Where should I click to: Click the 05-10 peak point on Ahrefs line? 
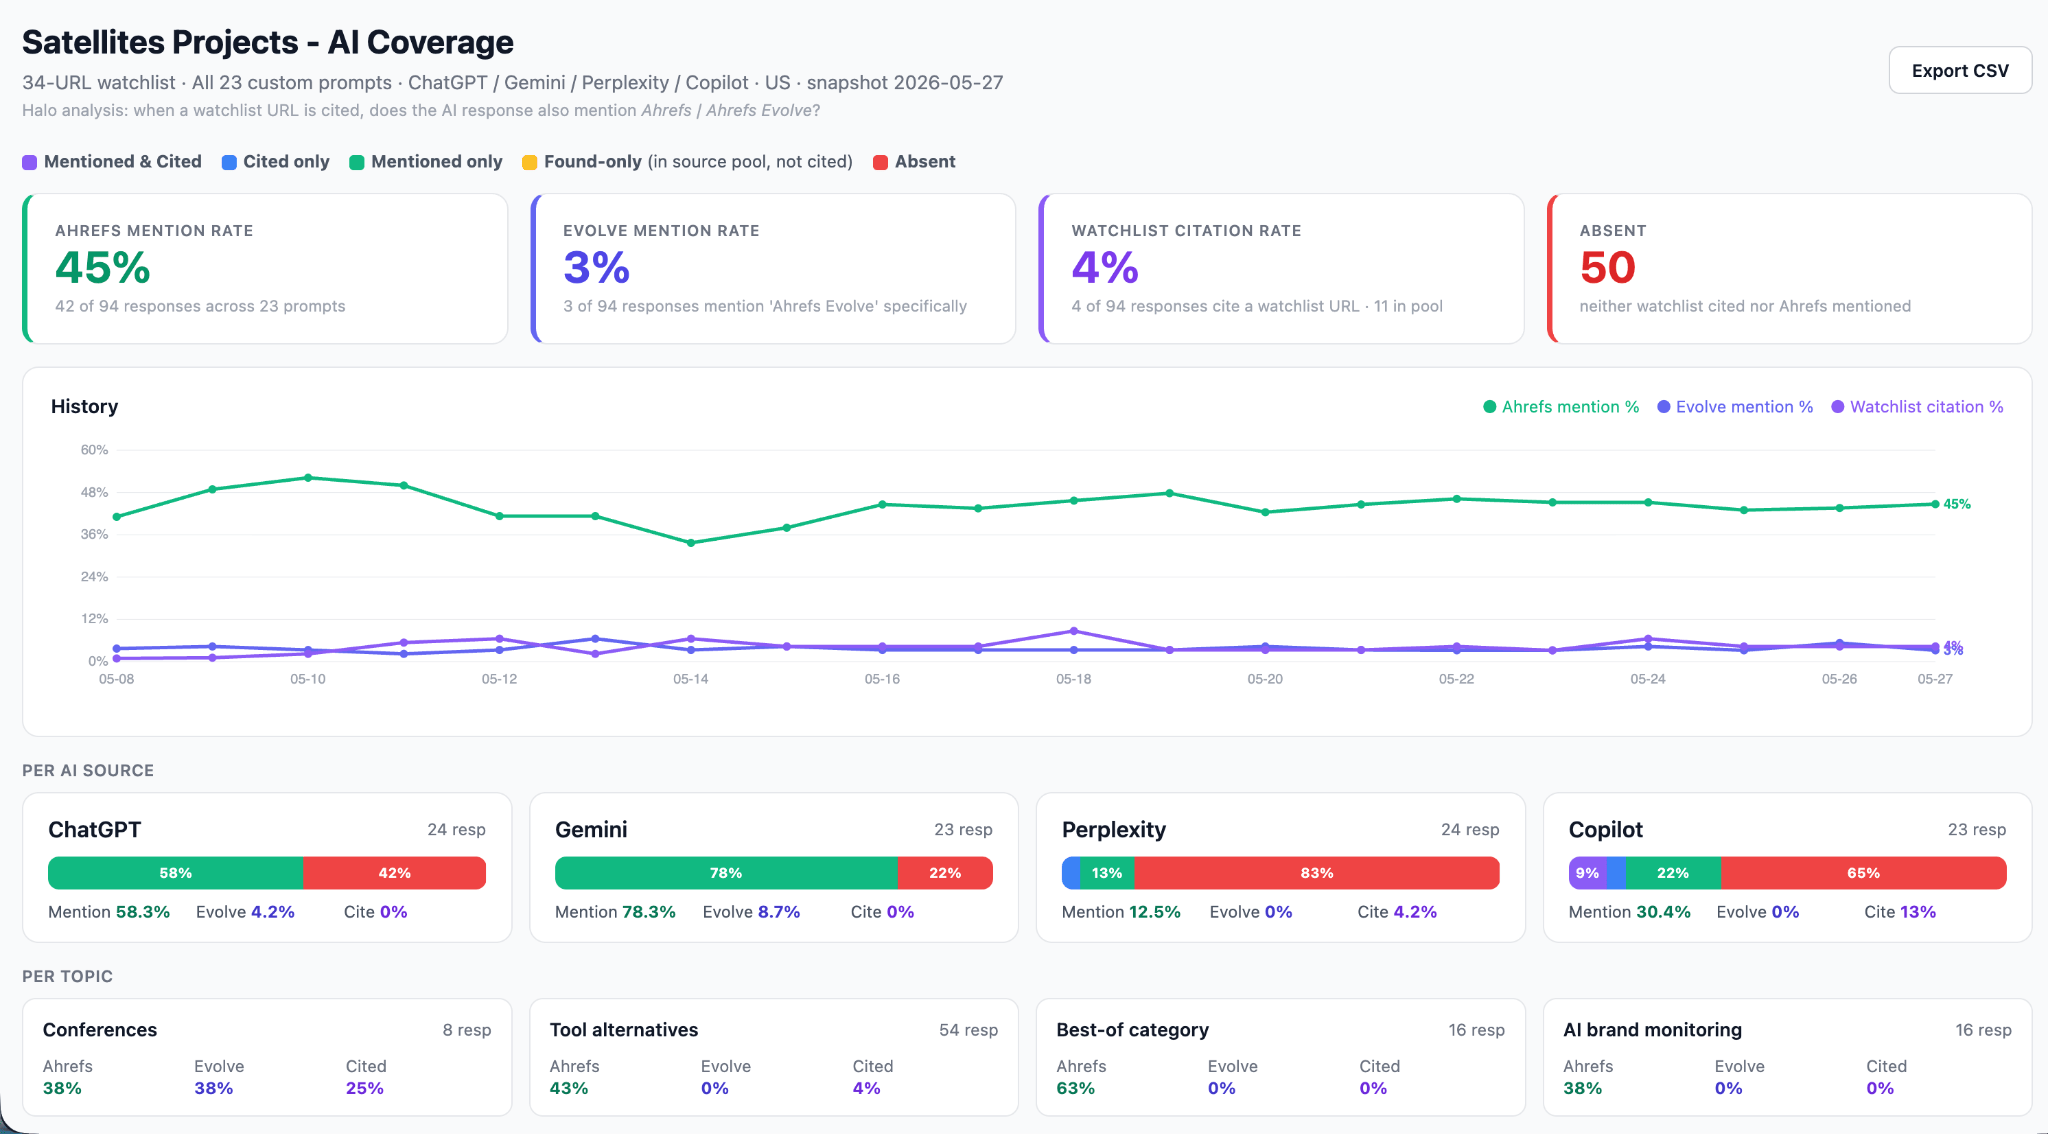tap(308, 478)
